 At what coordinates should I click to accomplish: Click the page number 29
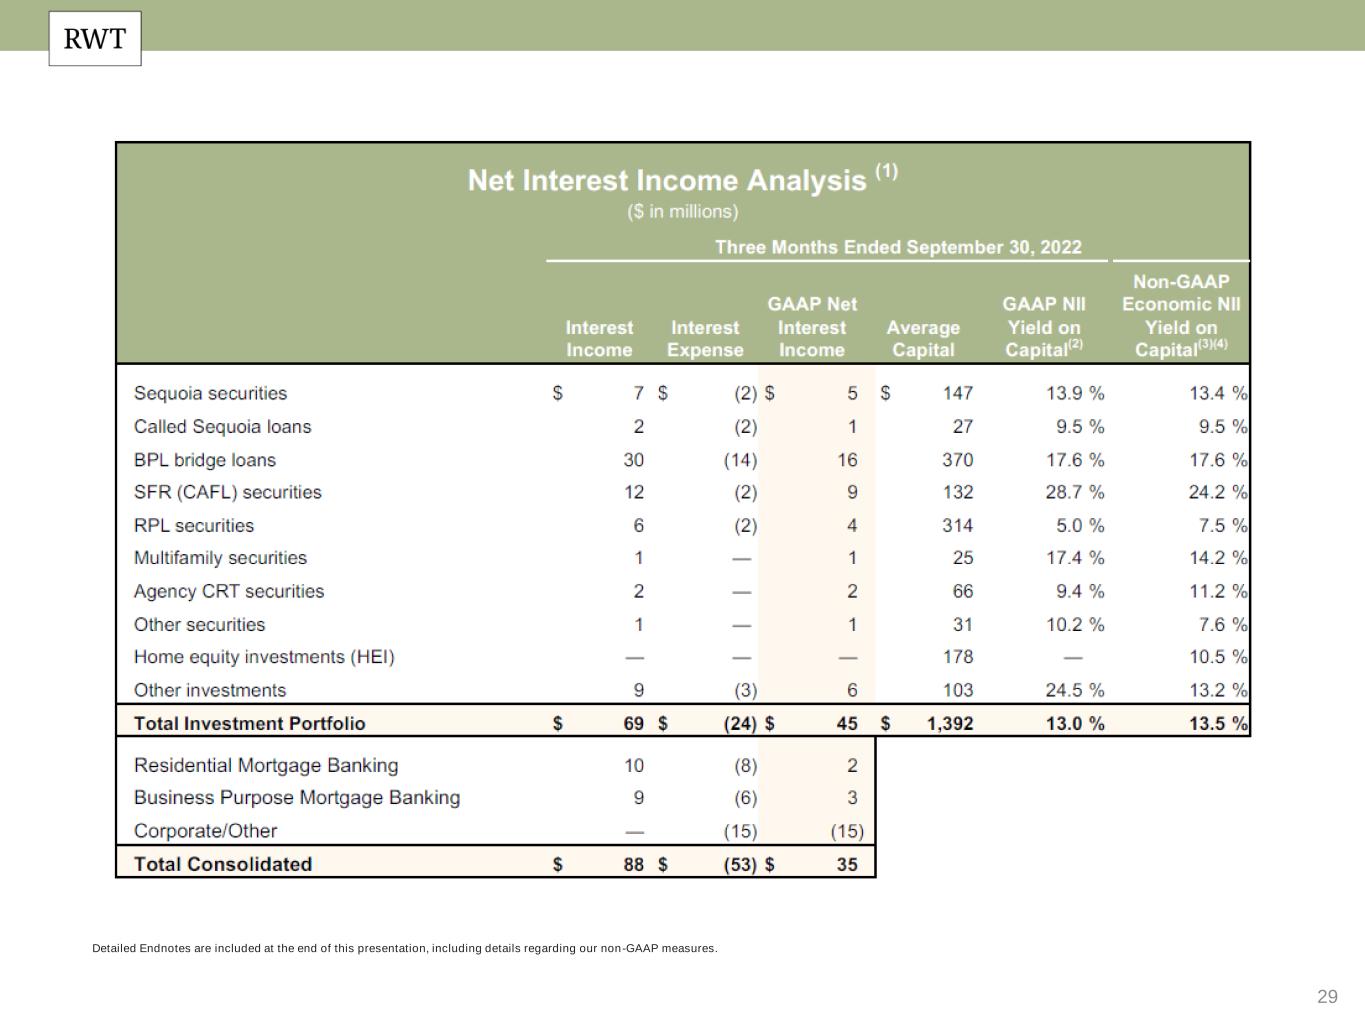(x=1327, y=996)
